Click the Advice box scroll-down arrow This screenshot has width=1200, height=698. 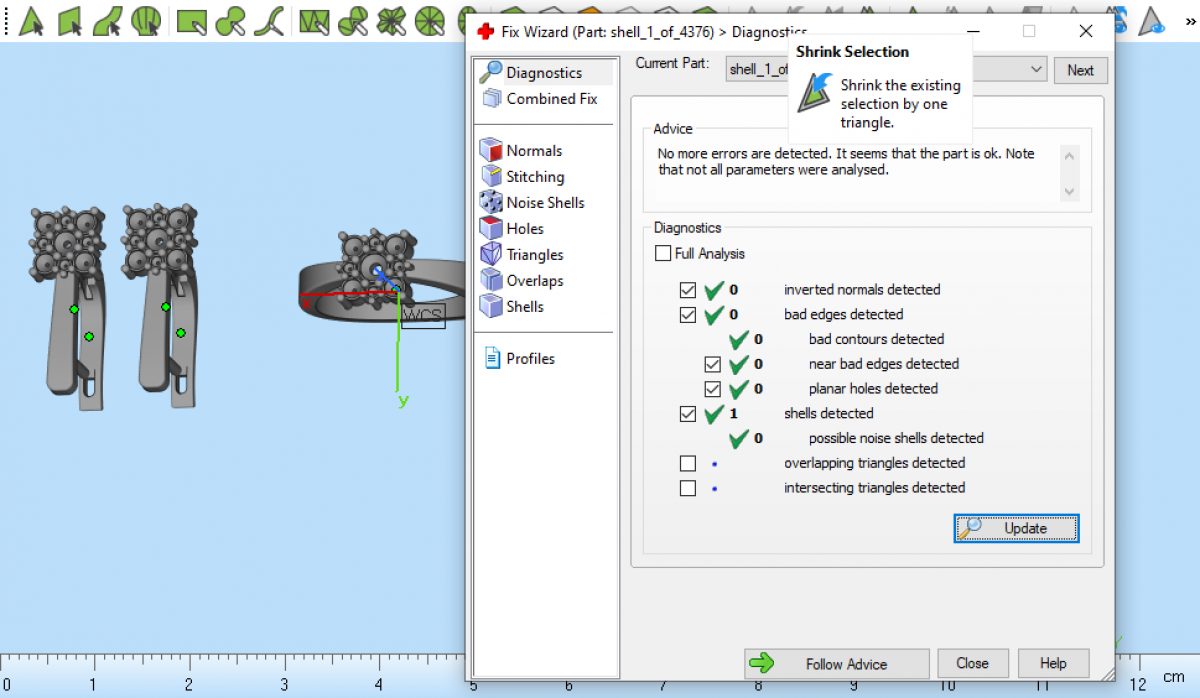click(x=1069, y=191)
